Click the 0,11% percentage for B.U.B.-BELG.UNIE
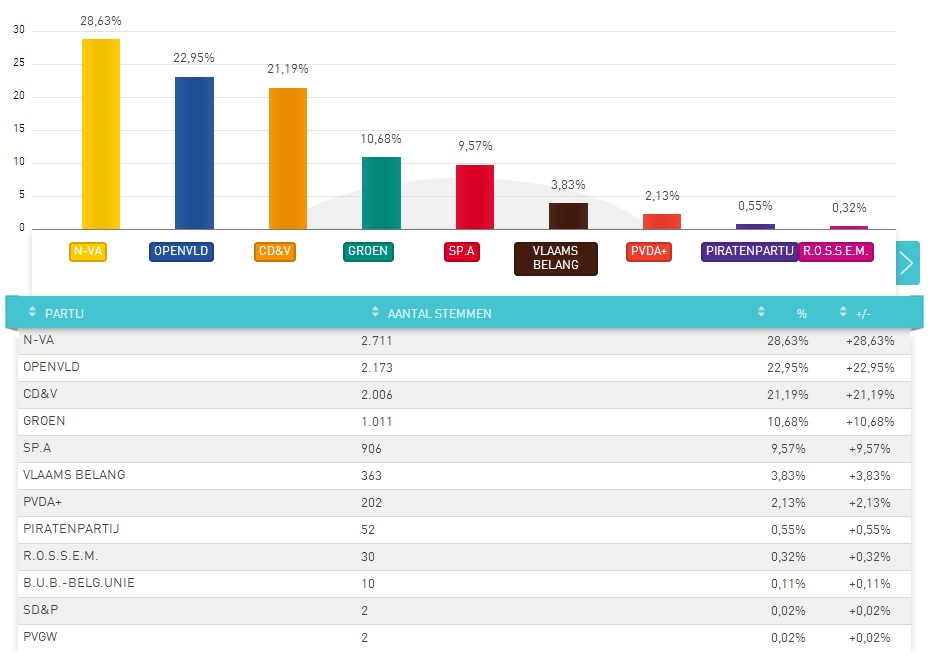The height and width of the screenshot is (670, 934). [788, 584]
